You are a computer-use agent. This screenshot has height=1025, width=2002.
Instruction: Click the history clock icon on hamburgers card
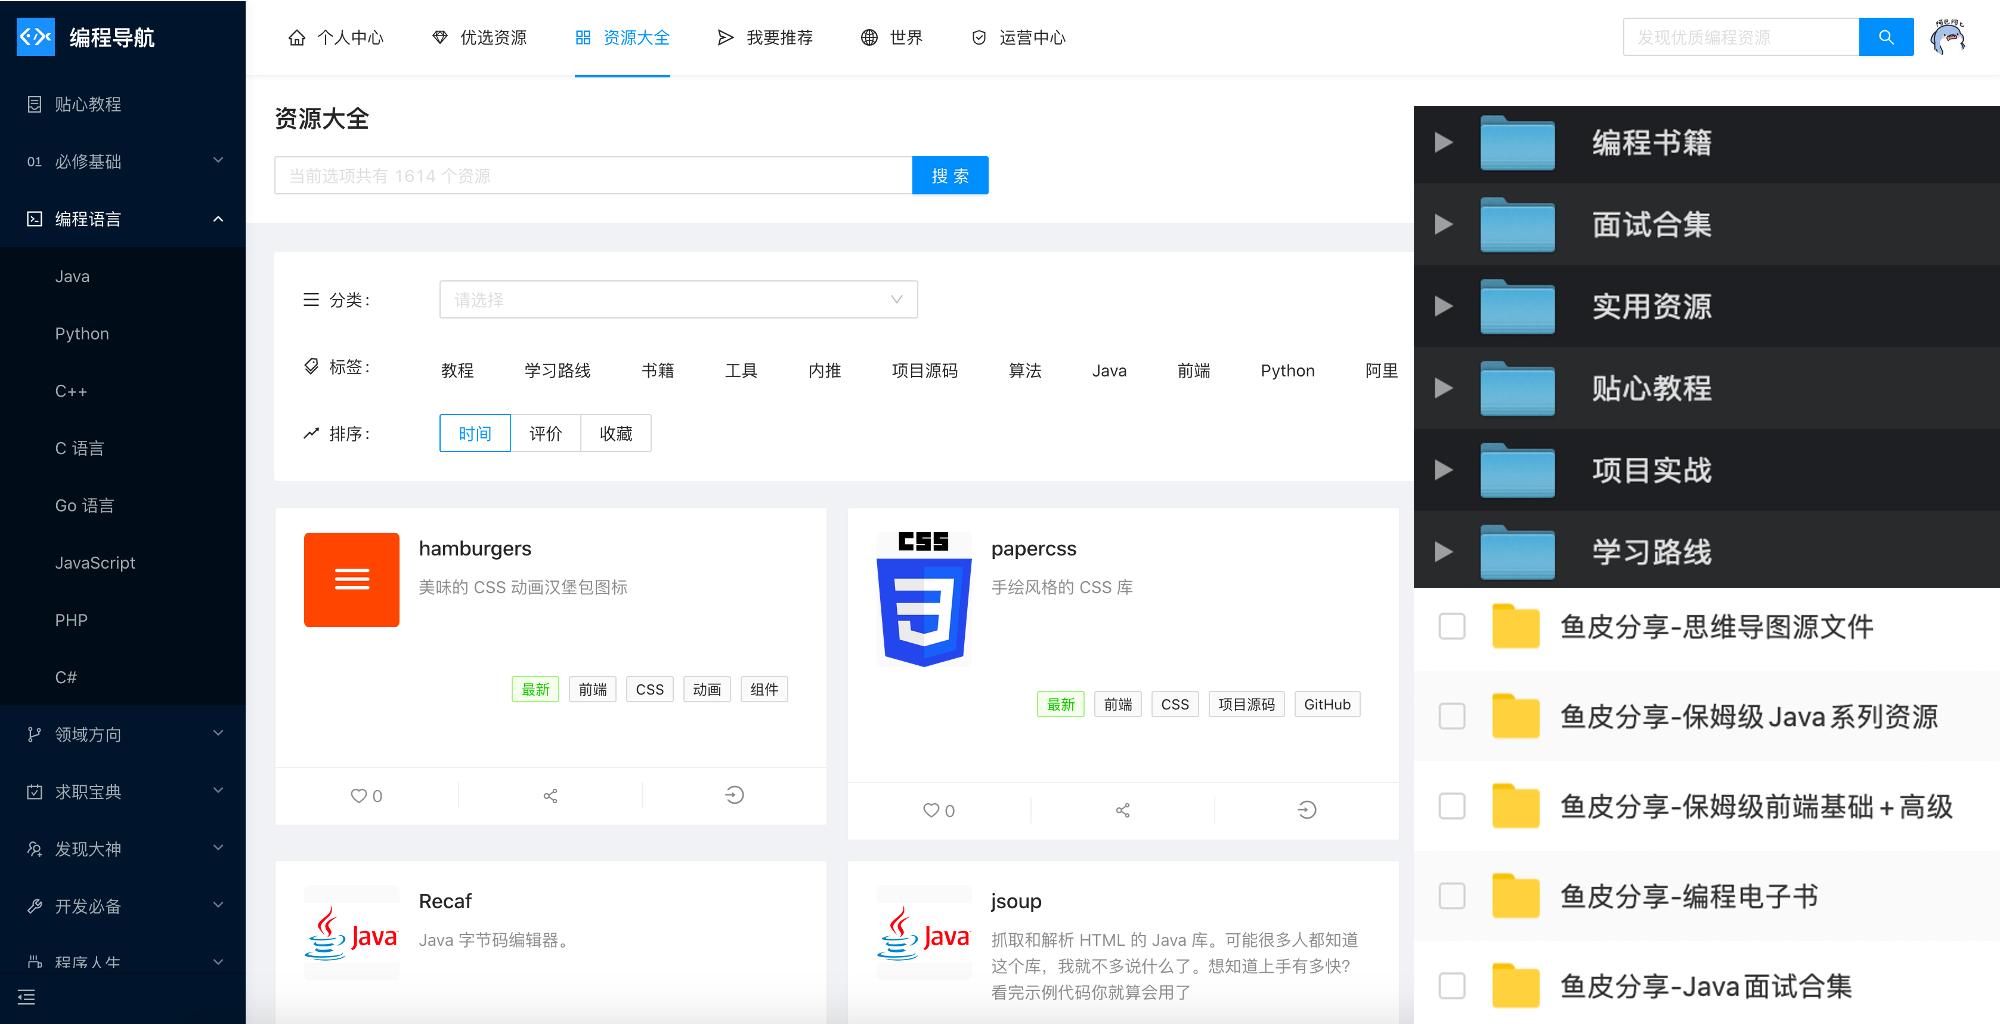(735, 795)
